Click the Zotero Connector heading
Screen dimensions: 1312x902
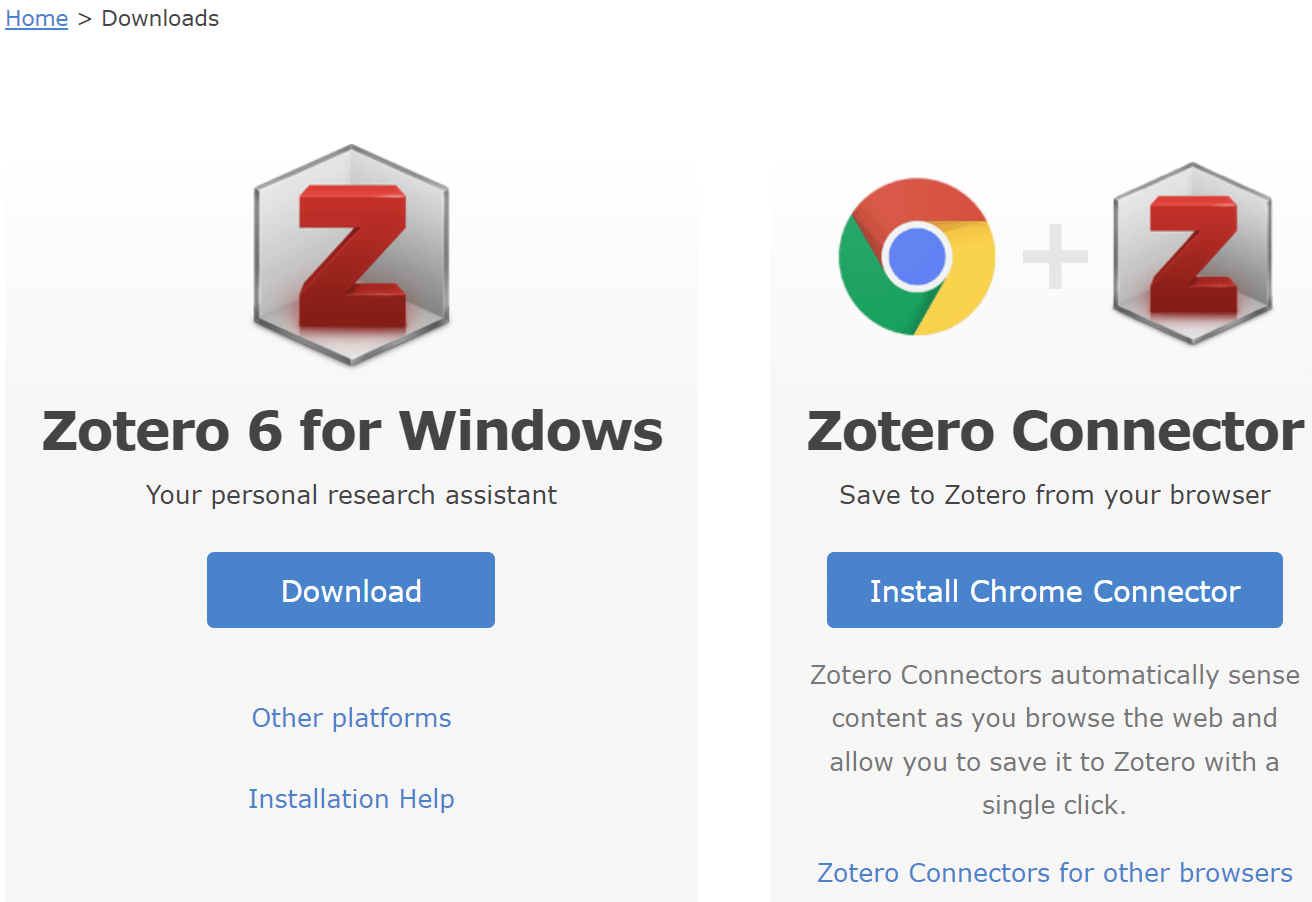[x=1054, y=430]
